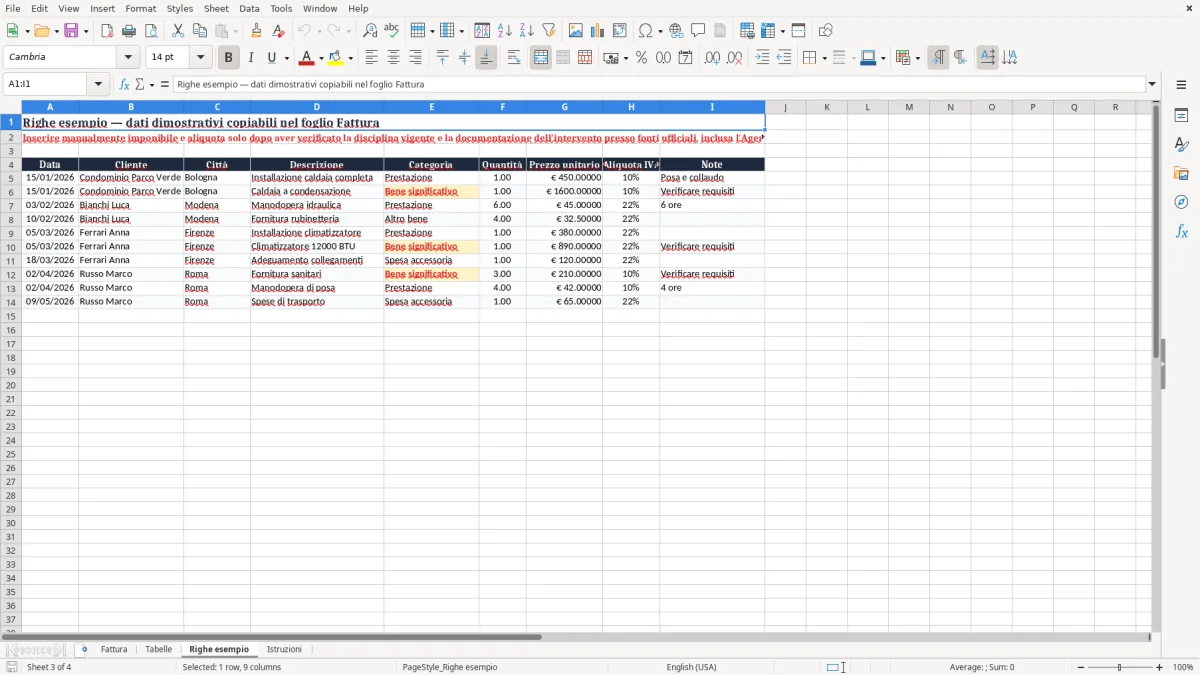Switch to the Istruzioni sheet tab

point(284,650)
